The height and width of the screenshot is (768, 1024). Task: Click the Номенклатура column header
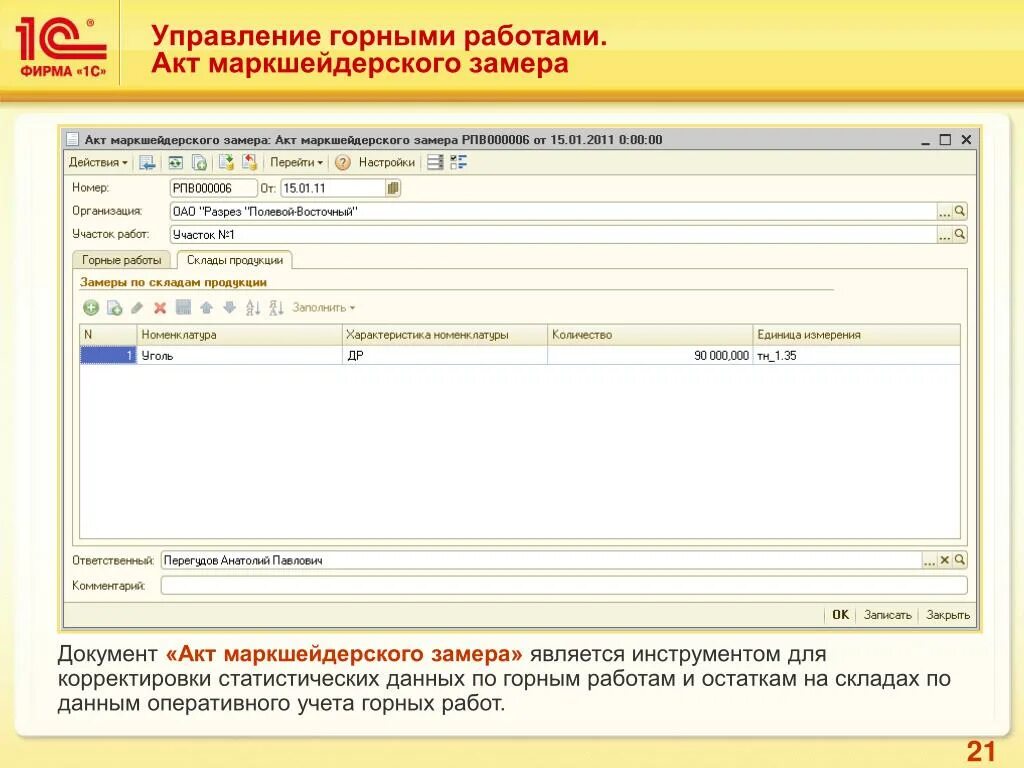tap(240, 334)
